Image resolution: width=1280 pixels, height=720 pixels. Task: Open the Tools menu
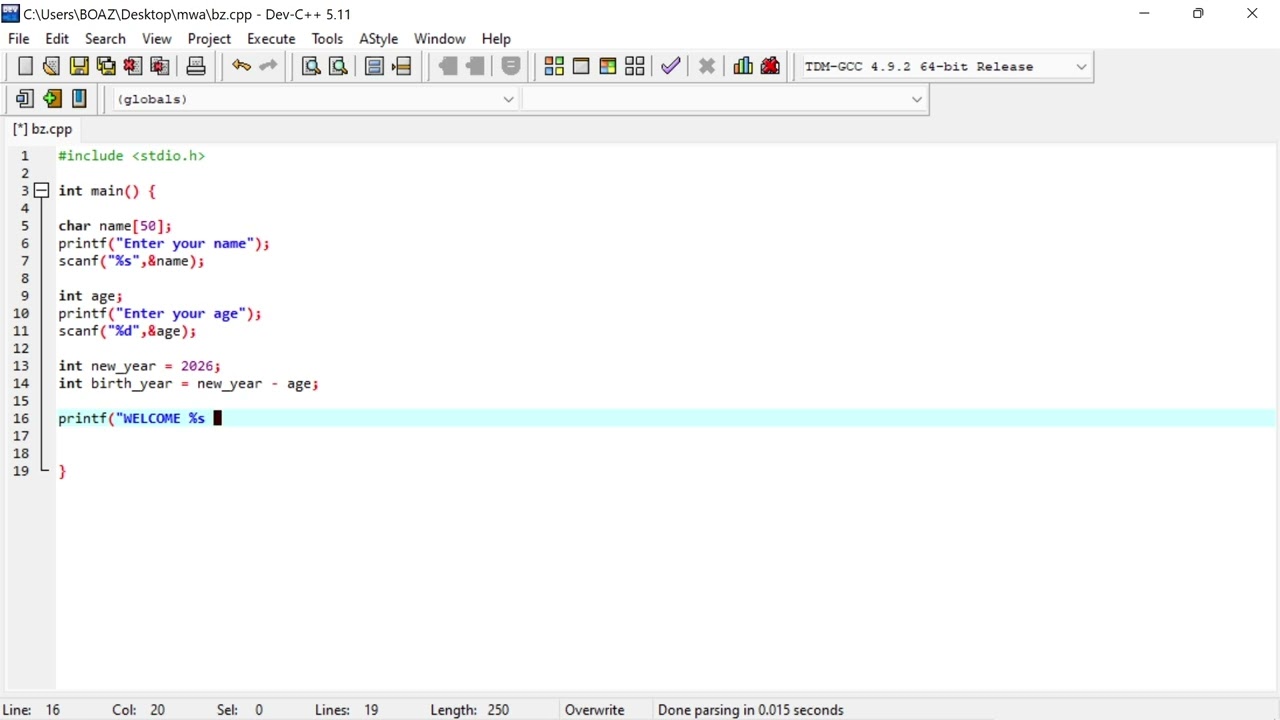coord(327,38)
